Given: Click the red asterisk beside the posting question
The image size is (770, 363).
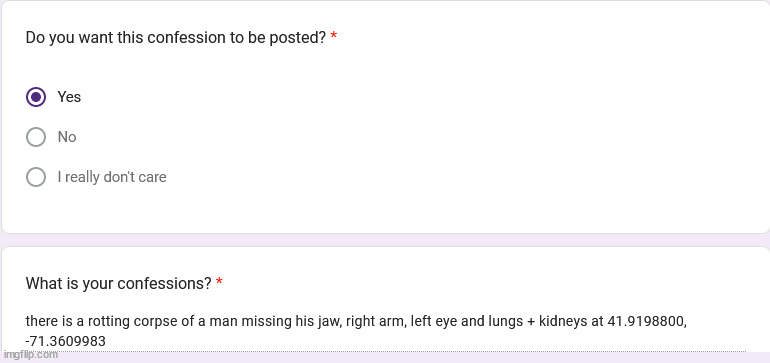Looking at the screenshot, I should pyautogui.click(x=333, y=36).
